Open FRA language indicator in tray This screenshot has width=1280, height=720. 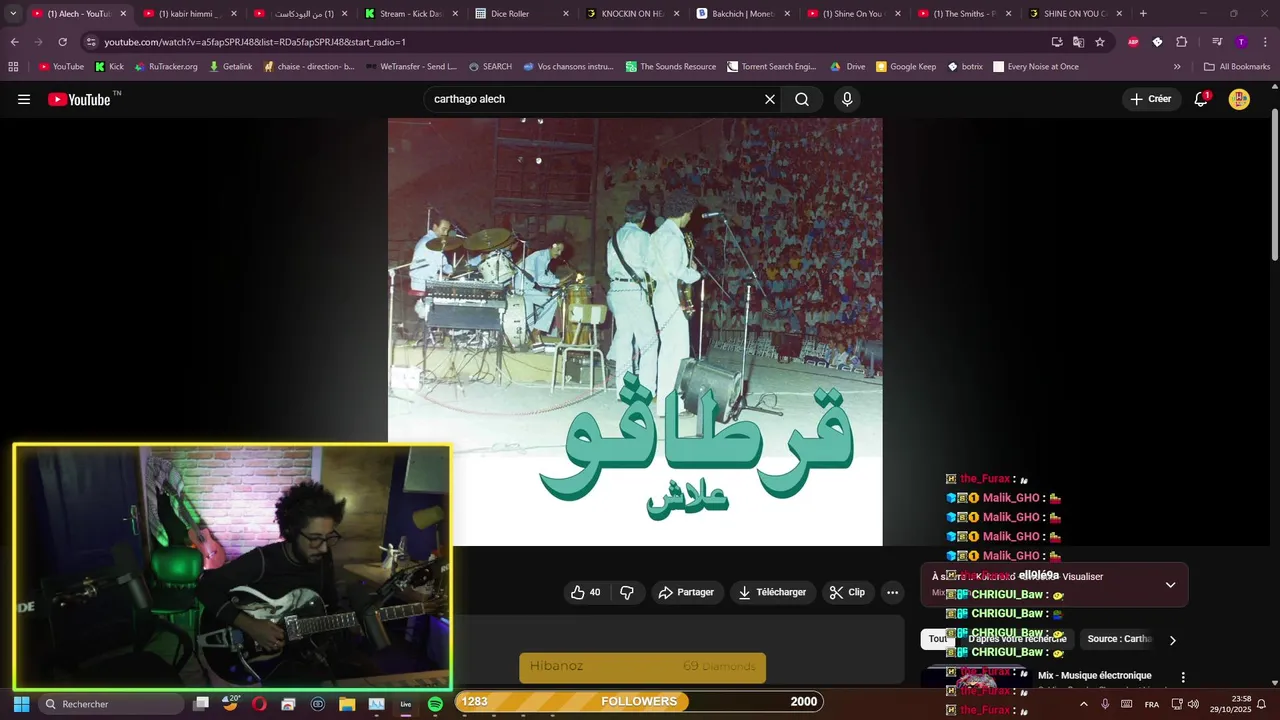pos(1152,704)
